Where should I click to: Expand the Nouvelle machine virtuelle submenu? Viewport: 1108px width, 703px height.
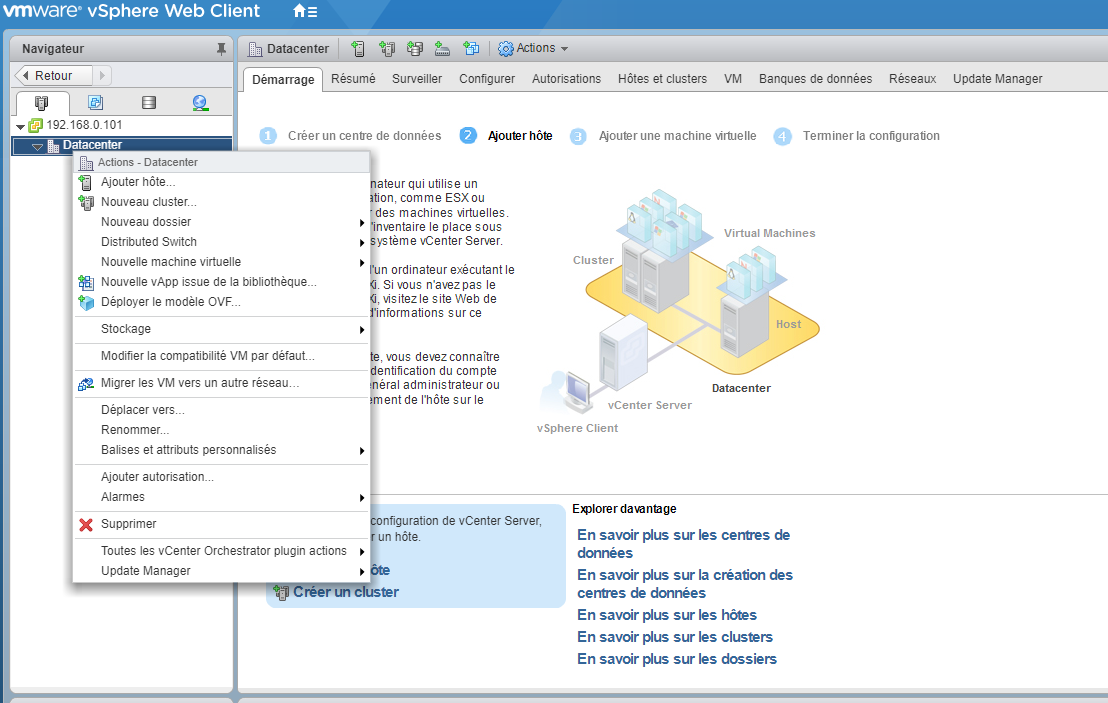tap(362, 263)
